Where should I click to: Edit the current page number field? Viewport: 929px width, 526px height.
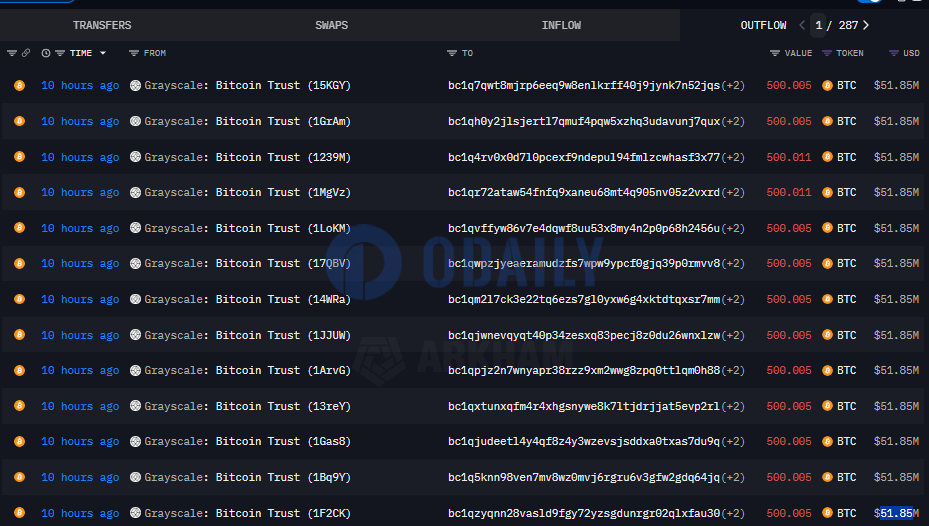pos(818,25)
